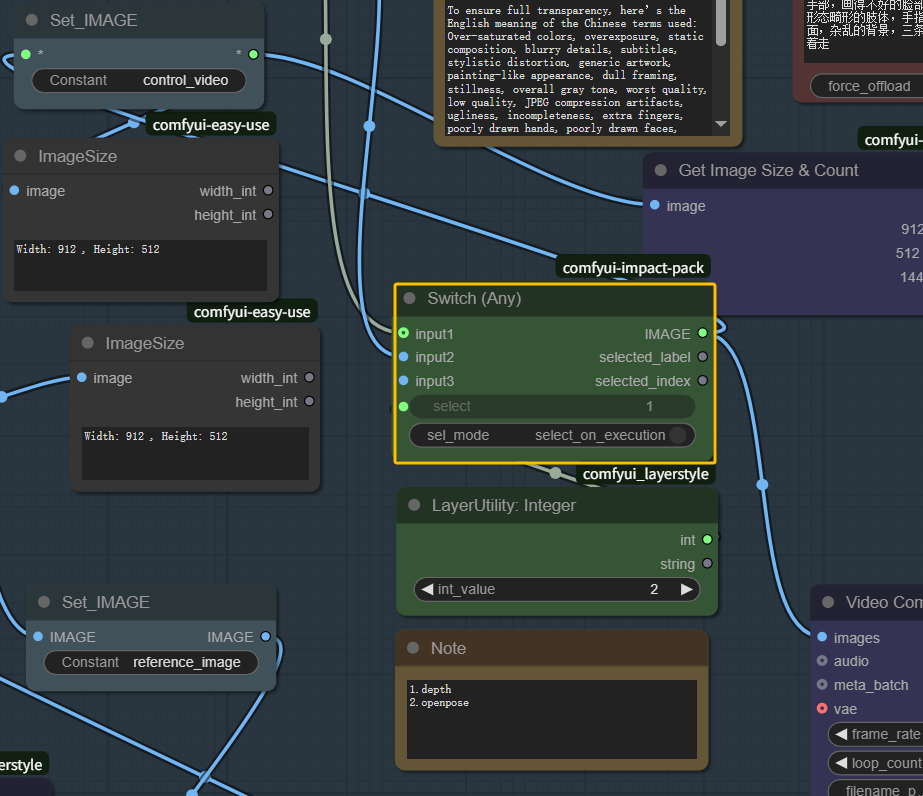Click the star input socket of control_video Set_IMAGE
The height and width of the screenshot is (796, 923).
coord(26,54)
